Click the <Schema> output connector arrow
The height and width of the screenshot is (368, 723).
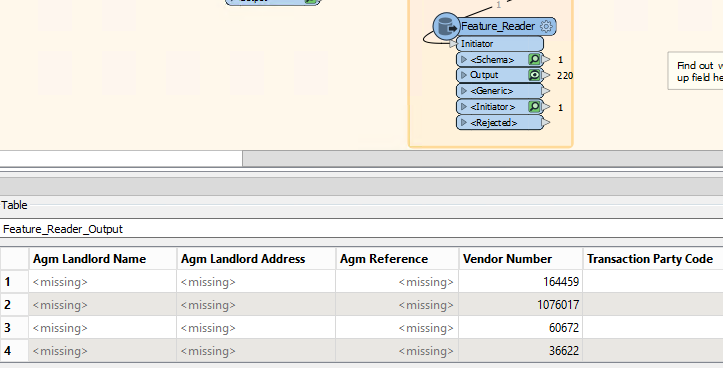546,59
